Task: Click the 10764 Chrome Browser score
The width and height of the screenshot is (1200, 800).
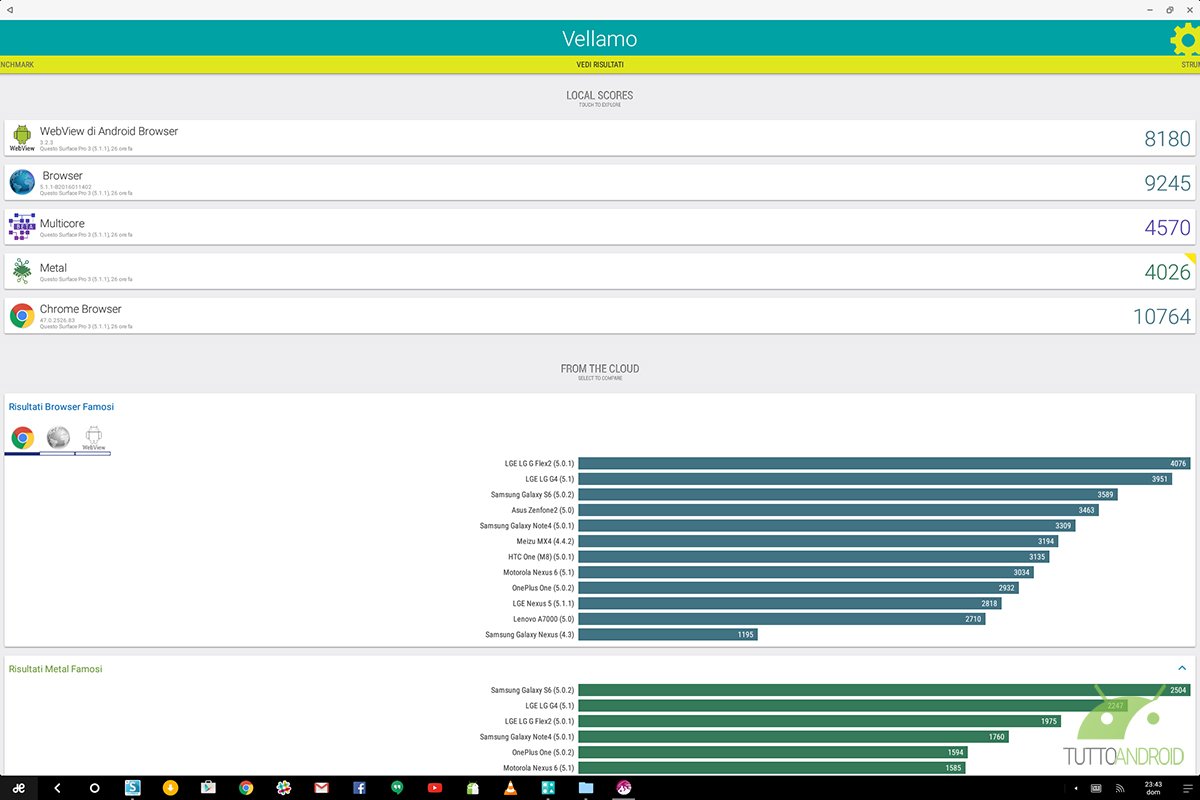Action: point(1162,317)
